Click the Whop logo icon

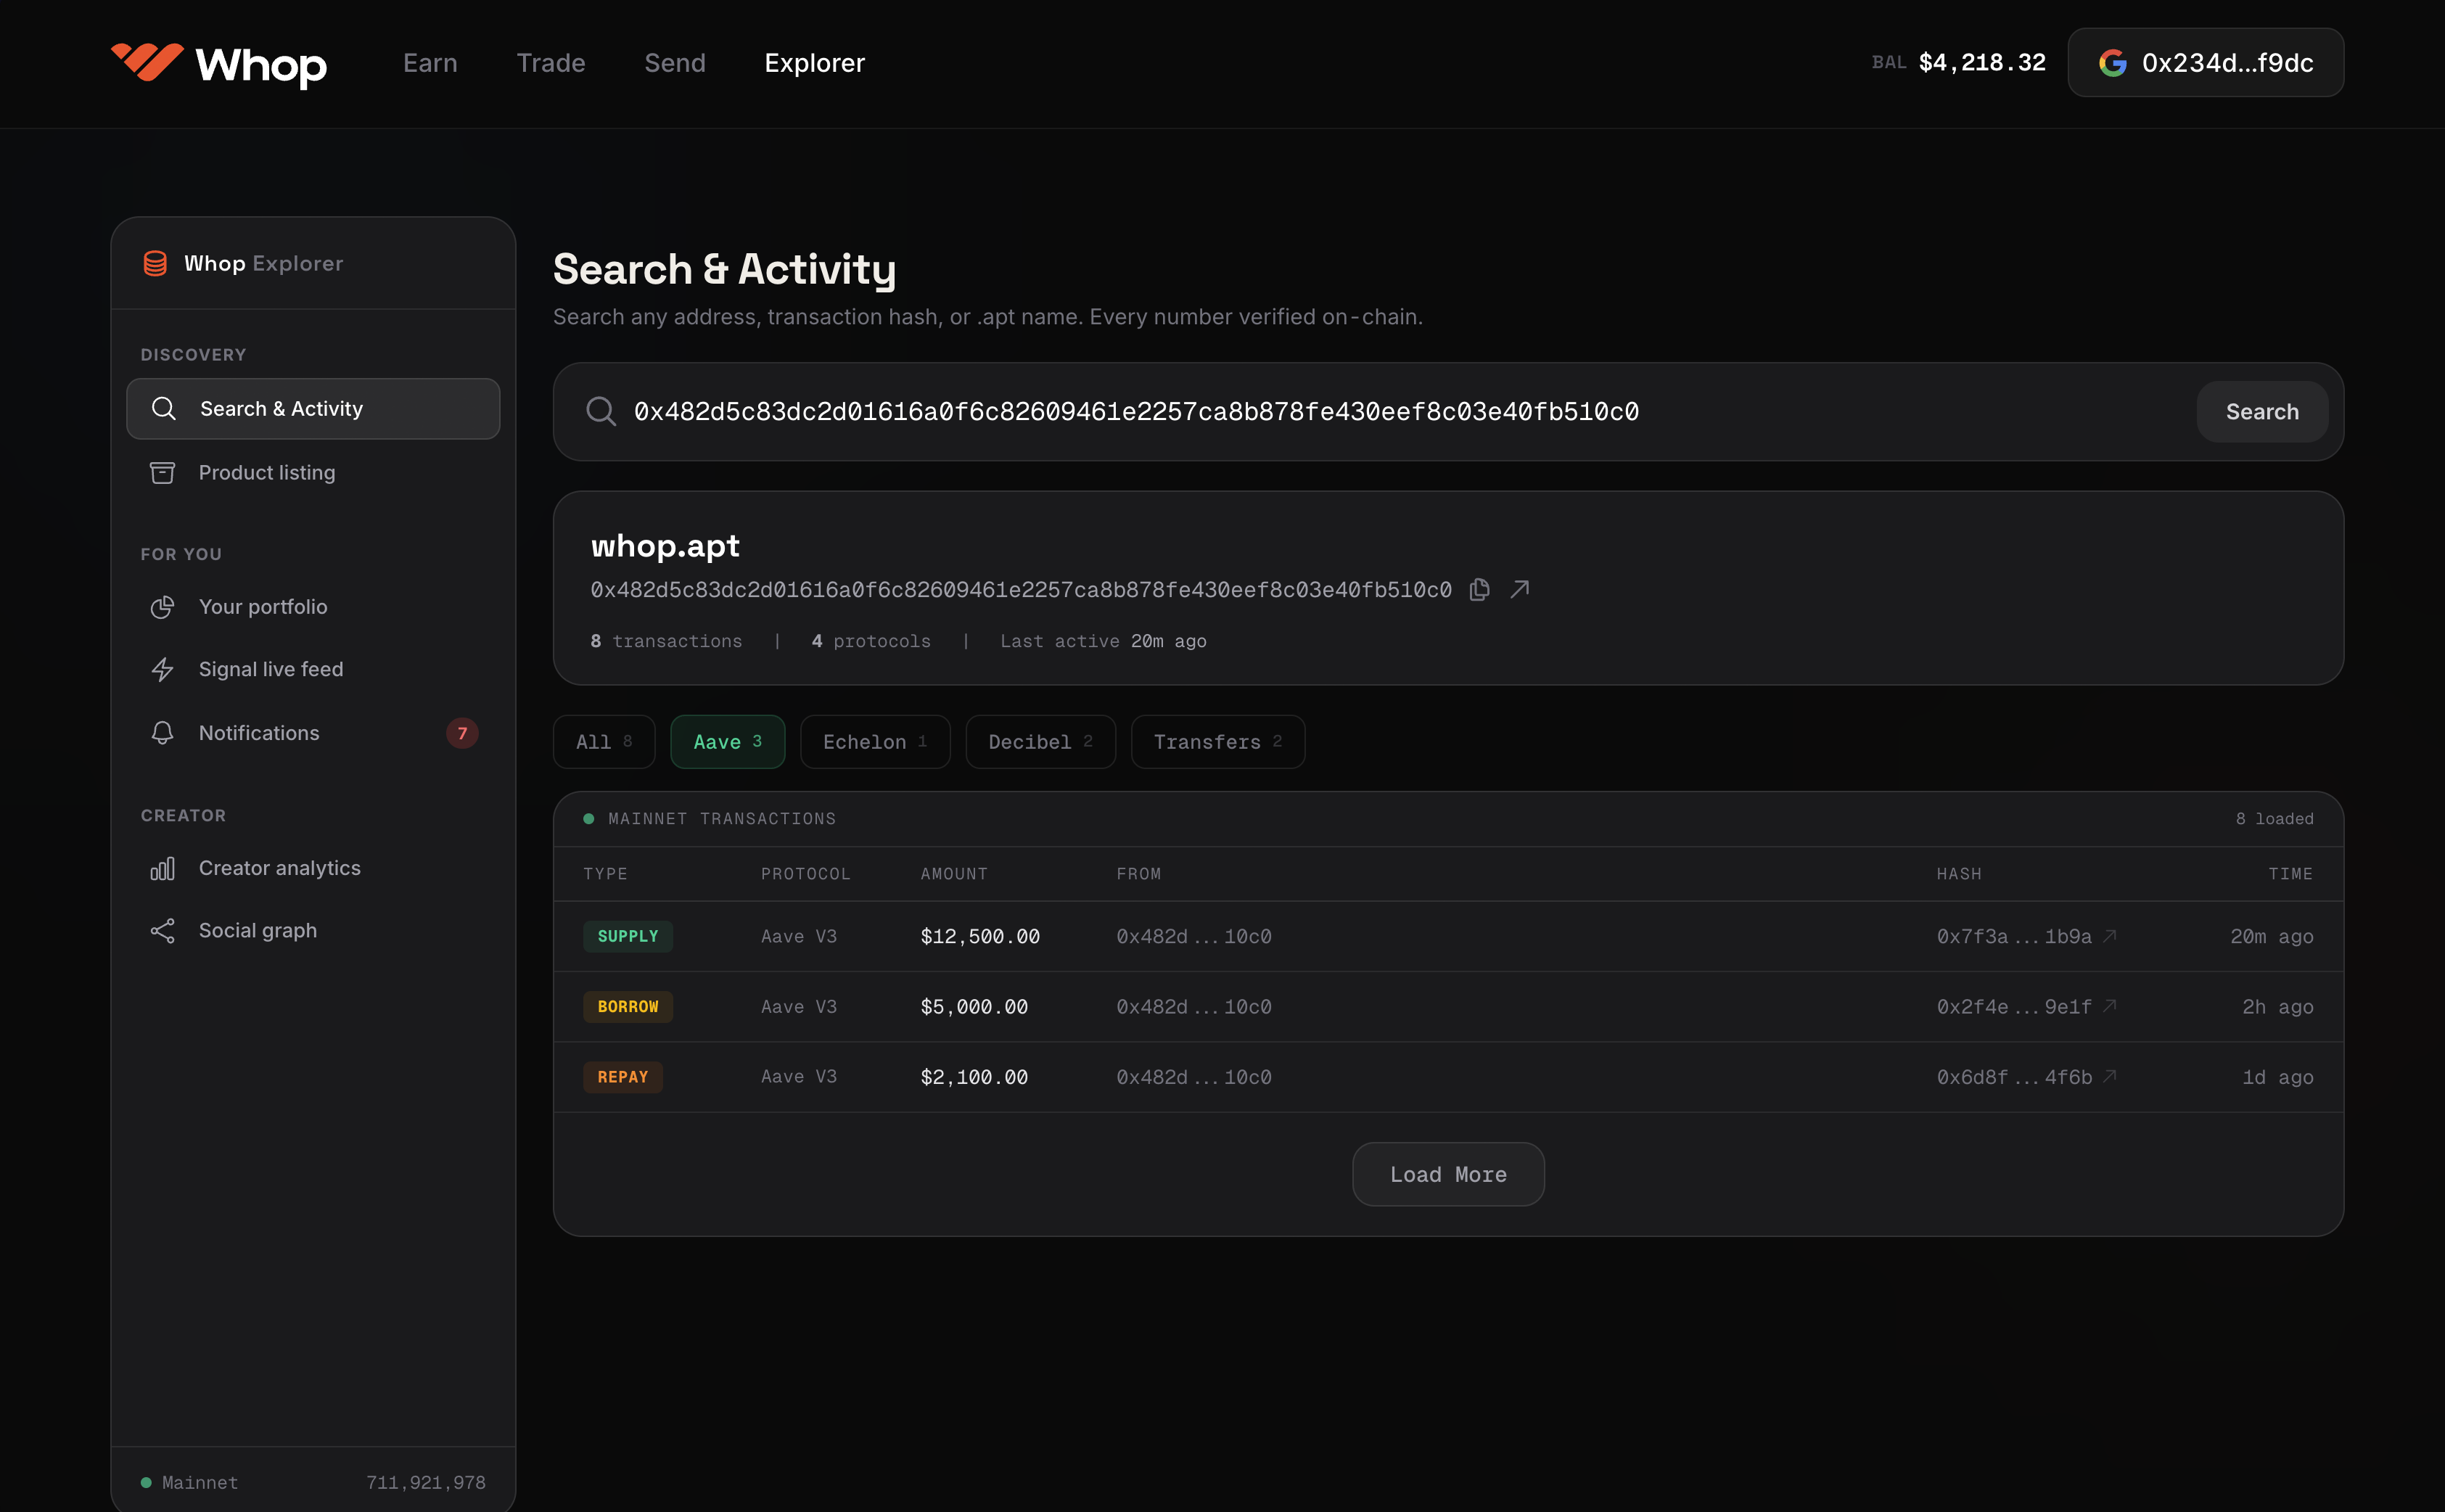(x=147, y=62)
